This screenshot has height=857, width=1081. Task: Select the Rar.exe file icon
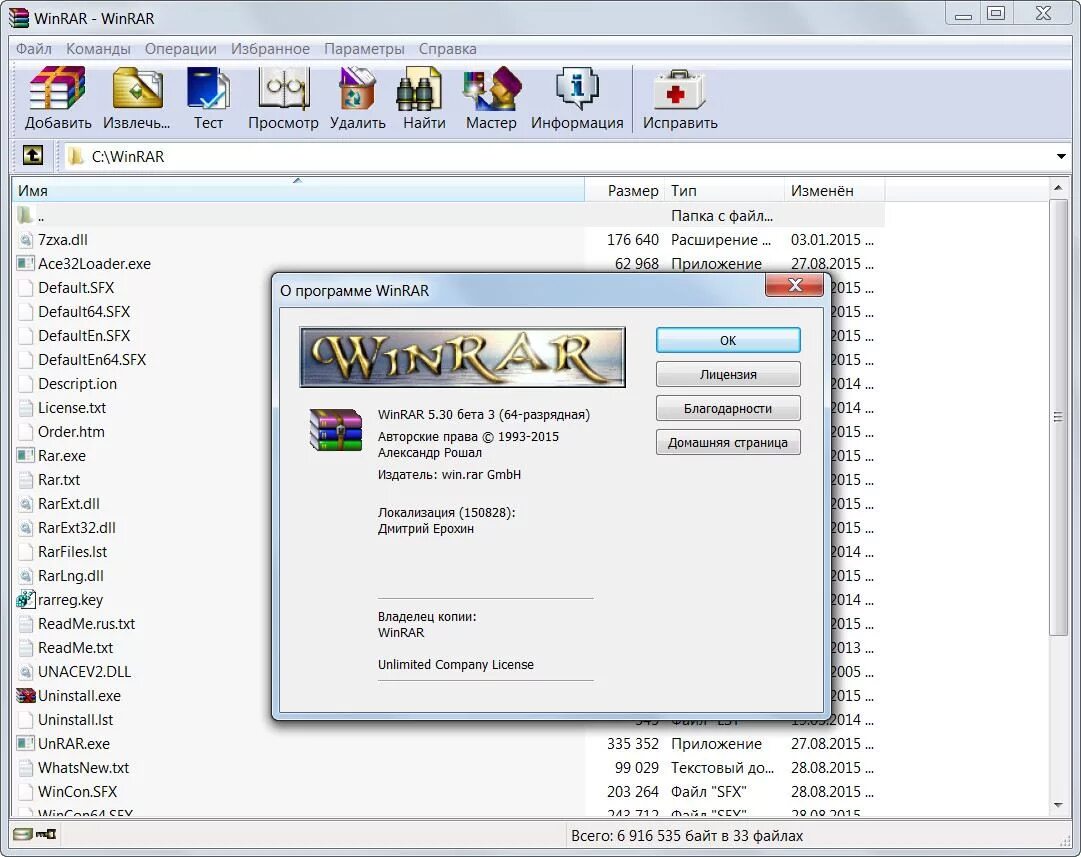26,455
